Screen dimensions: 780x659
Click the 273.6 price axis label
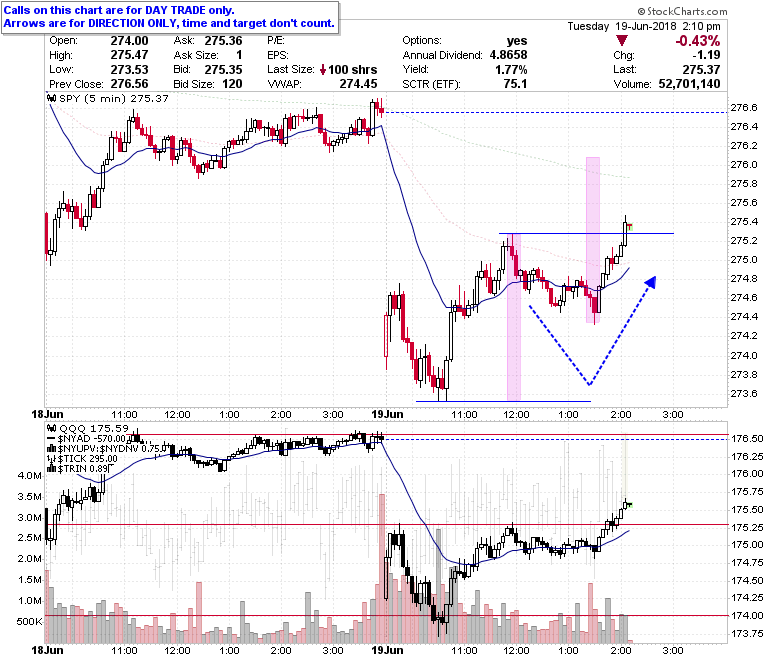coord(744,394)
